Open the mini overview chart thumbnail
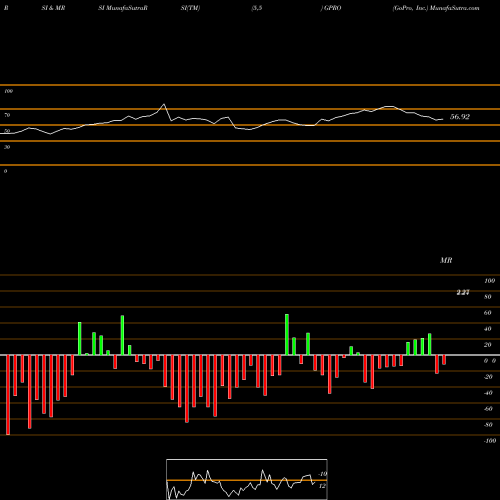Image resolution: width=500 pixels, height=500 pixels. (x=247, y=479)
